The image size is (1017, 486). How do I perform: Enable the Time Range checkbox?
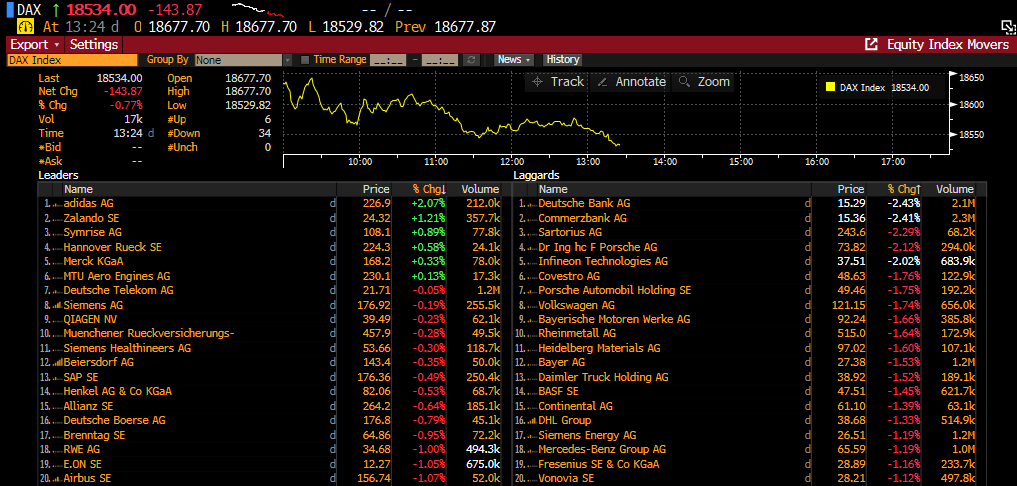pyautogui.click(x=306, y=60)
